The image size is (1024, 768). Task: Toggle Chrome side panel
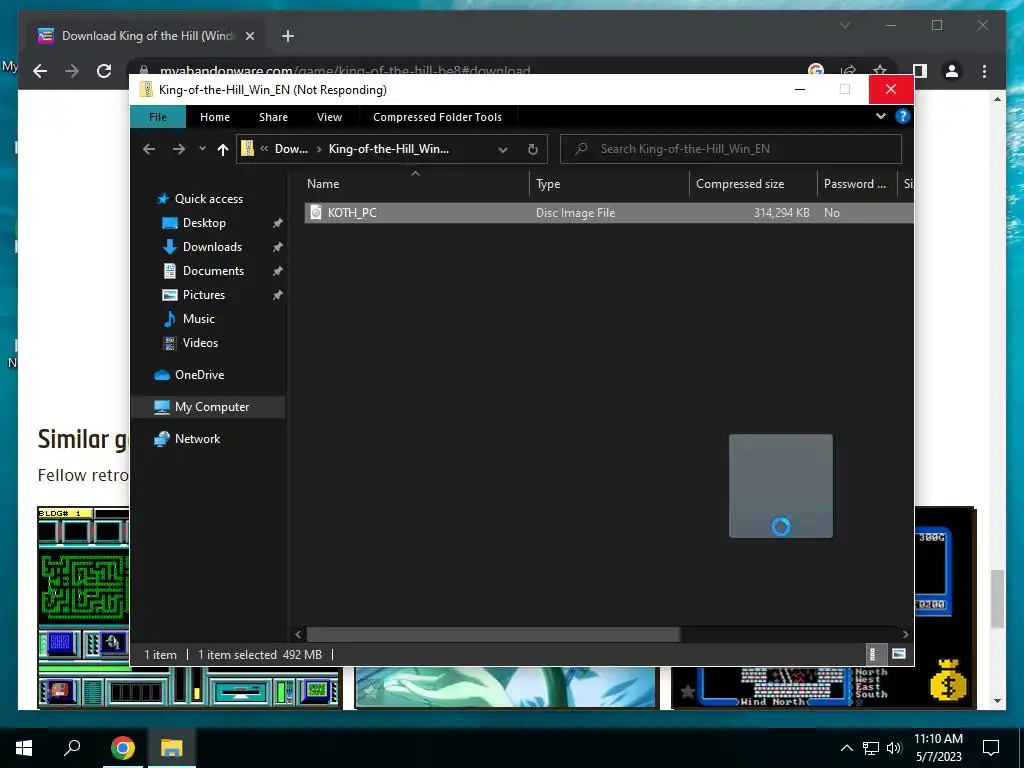tap(920, 71)
